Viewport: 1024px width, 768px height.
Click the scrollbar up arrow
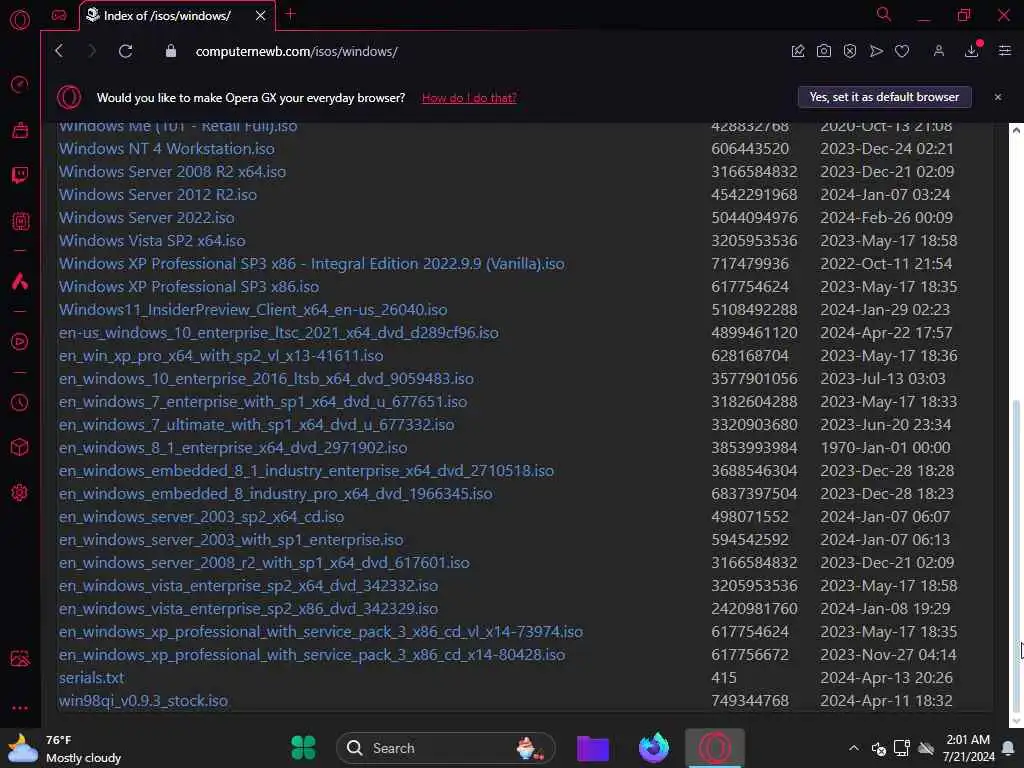[x=1016, y=131]
